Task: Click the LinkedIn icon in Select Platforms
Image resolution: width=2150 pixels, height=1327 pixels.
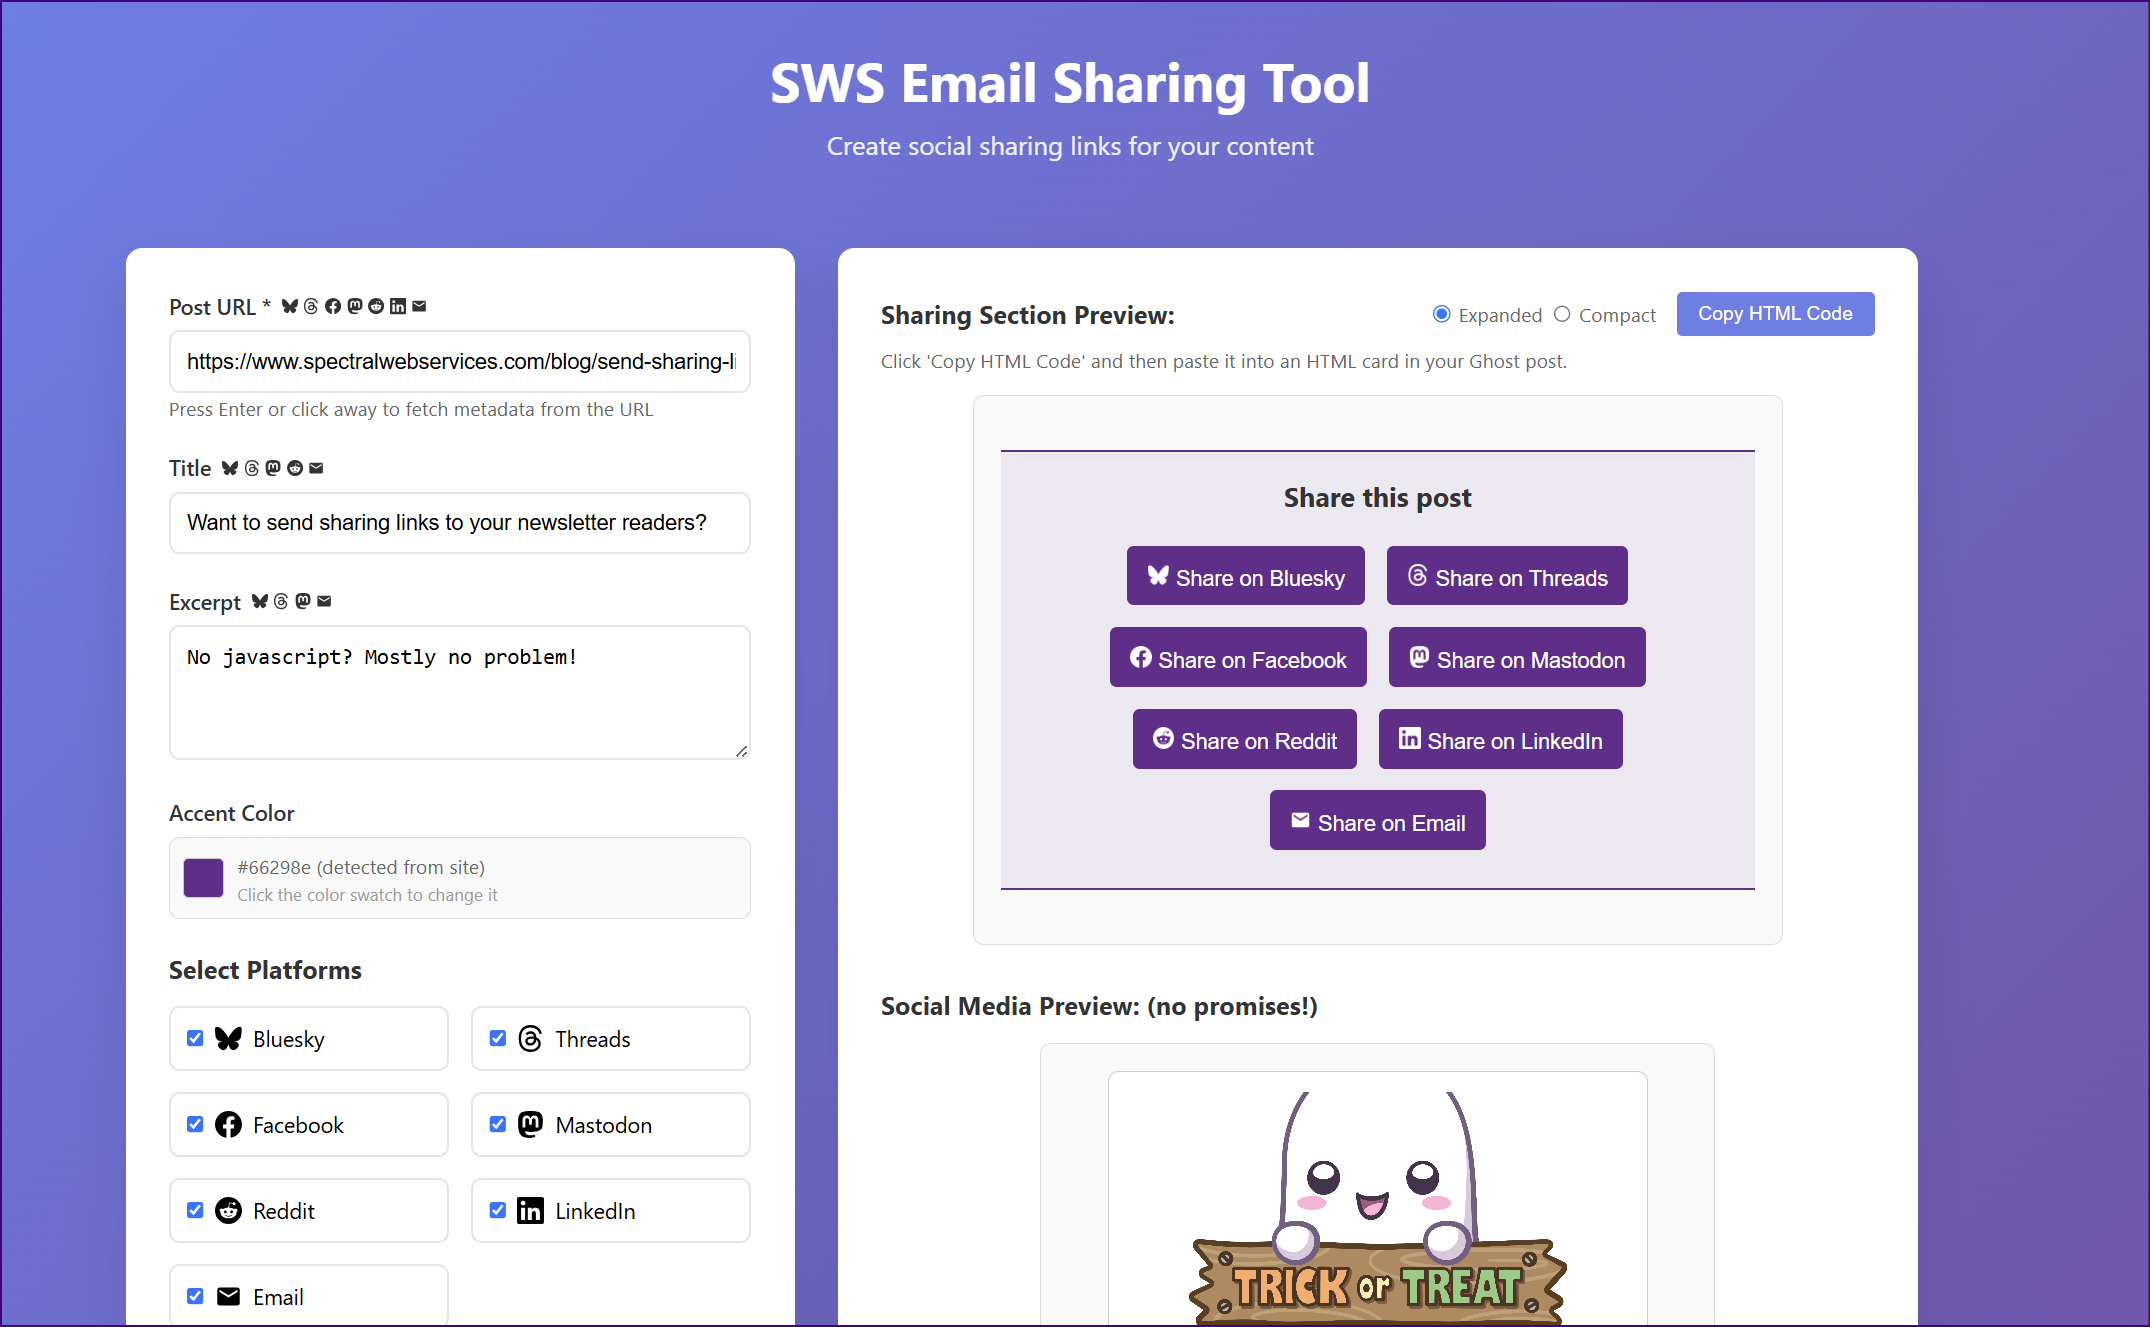Action: tap(530, 1211)
